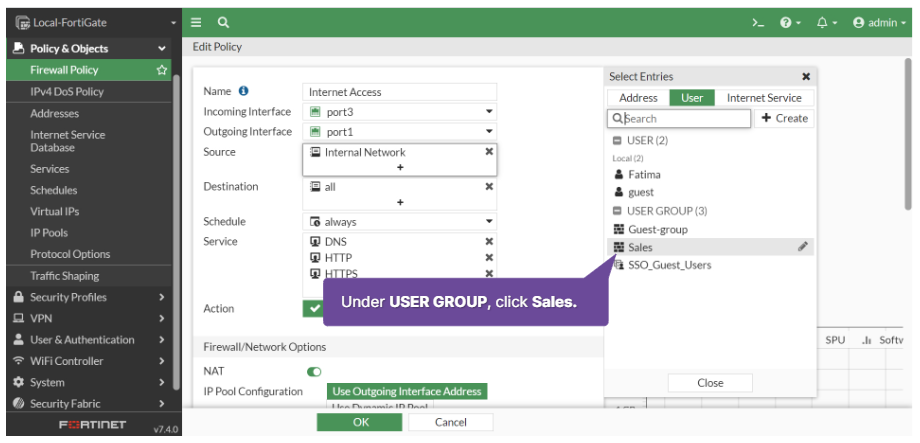Viewport: 920px width, 443px height.
Task: Switch to the Internet Service tab
Action: click(764, 98)
